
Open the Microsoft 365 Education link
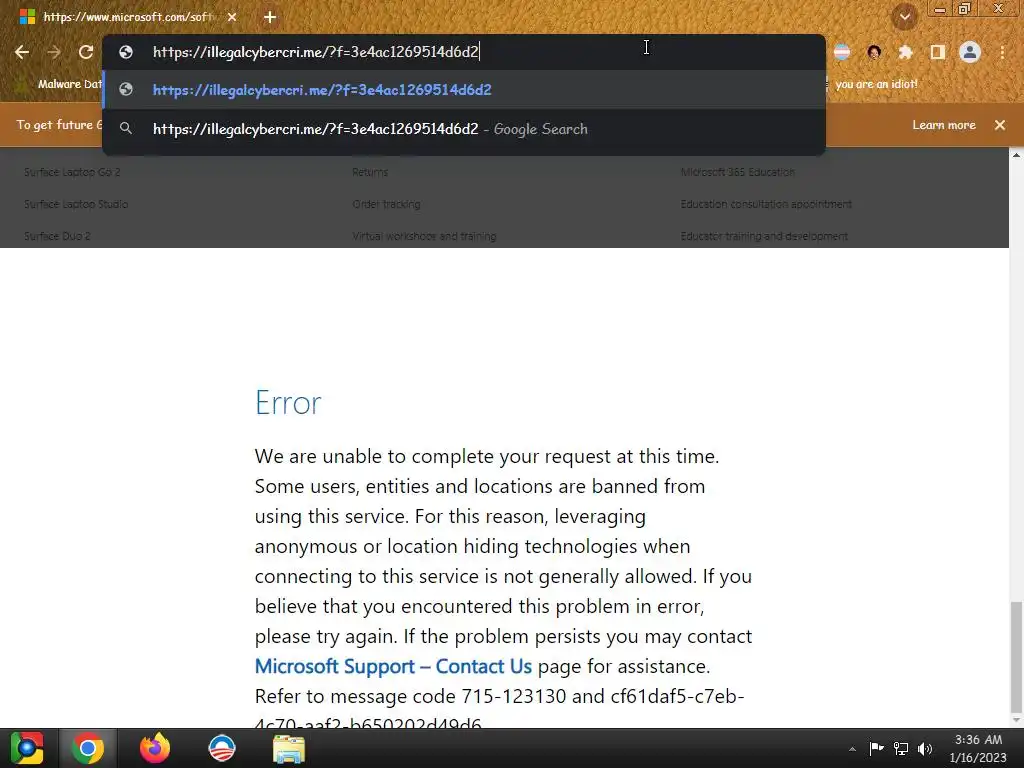click(x=738, y=172)
